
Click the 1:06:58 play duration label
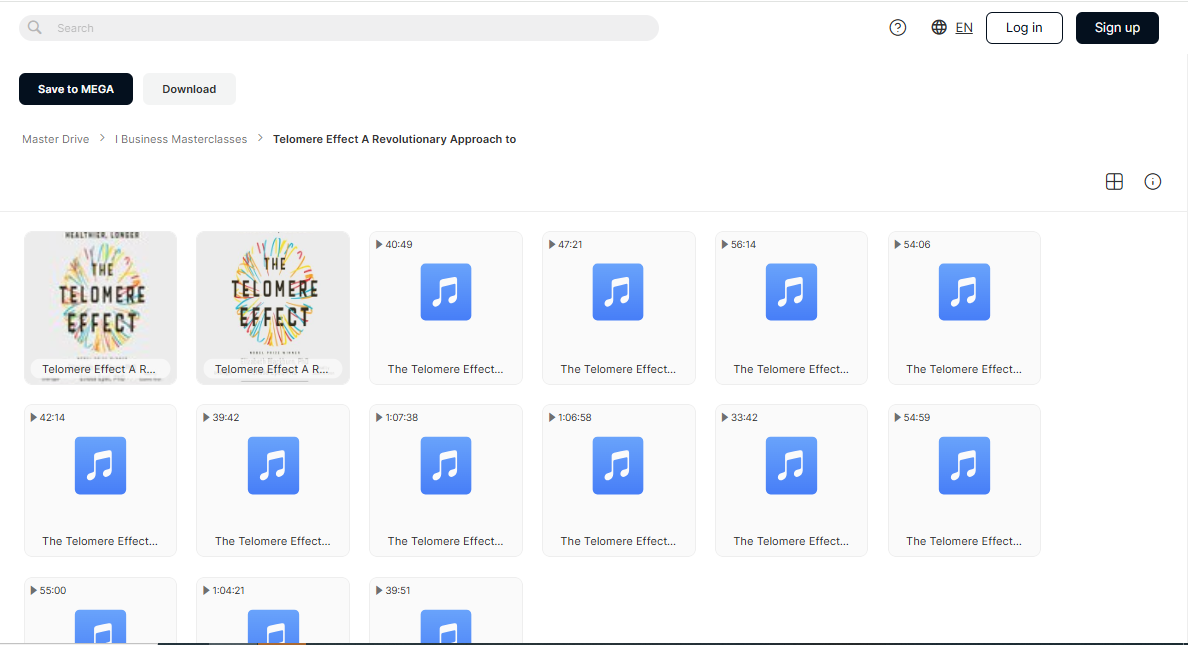tap(570, 418)
